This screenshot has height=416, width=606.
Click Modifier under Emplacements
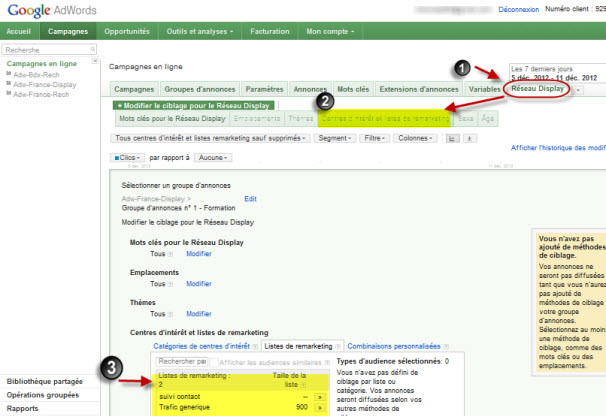199,284
